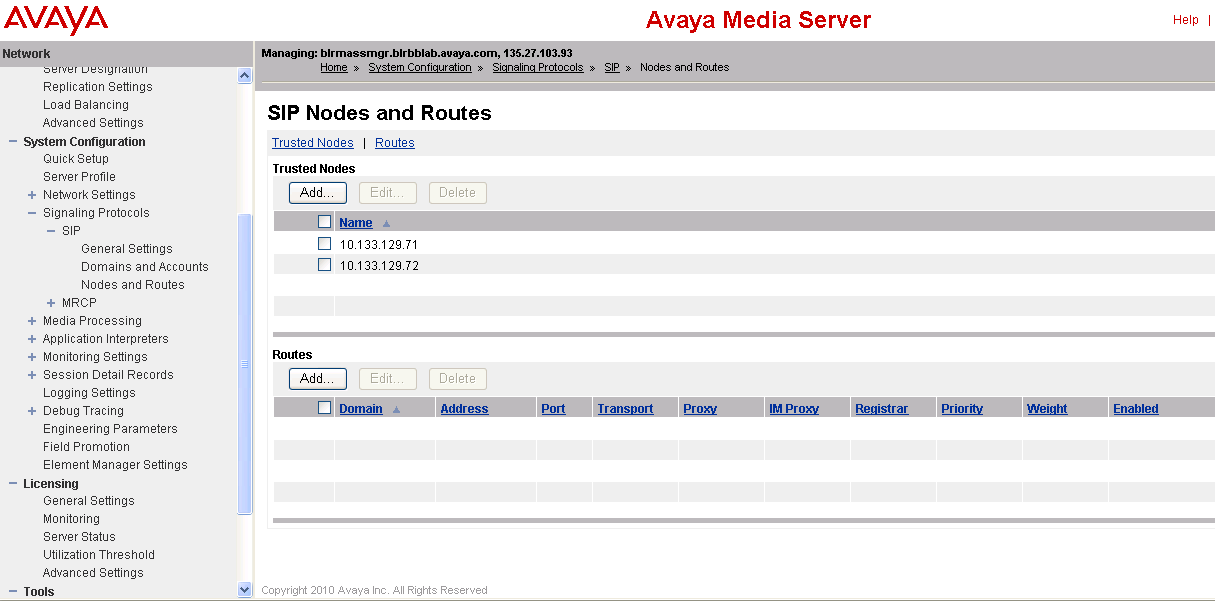The image size is (1215, 601).
Task: Sort routes by Proxy column
Action: pos(700,409)
